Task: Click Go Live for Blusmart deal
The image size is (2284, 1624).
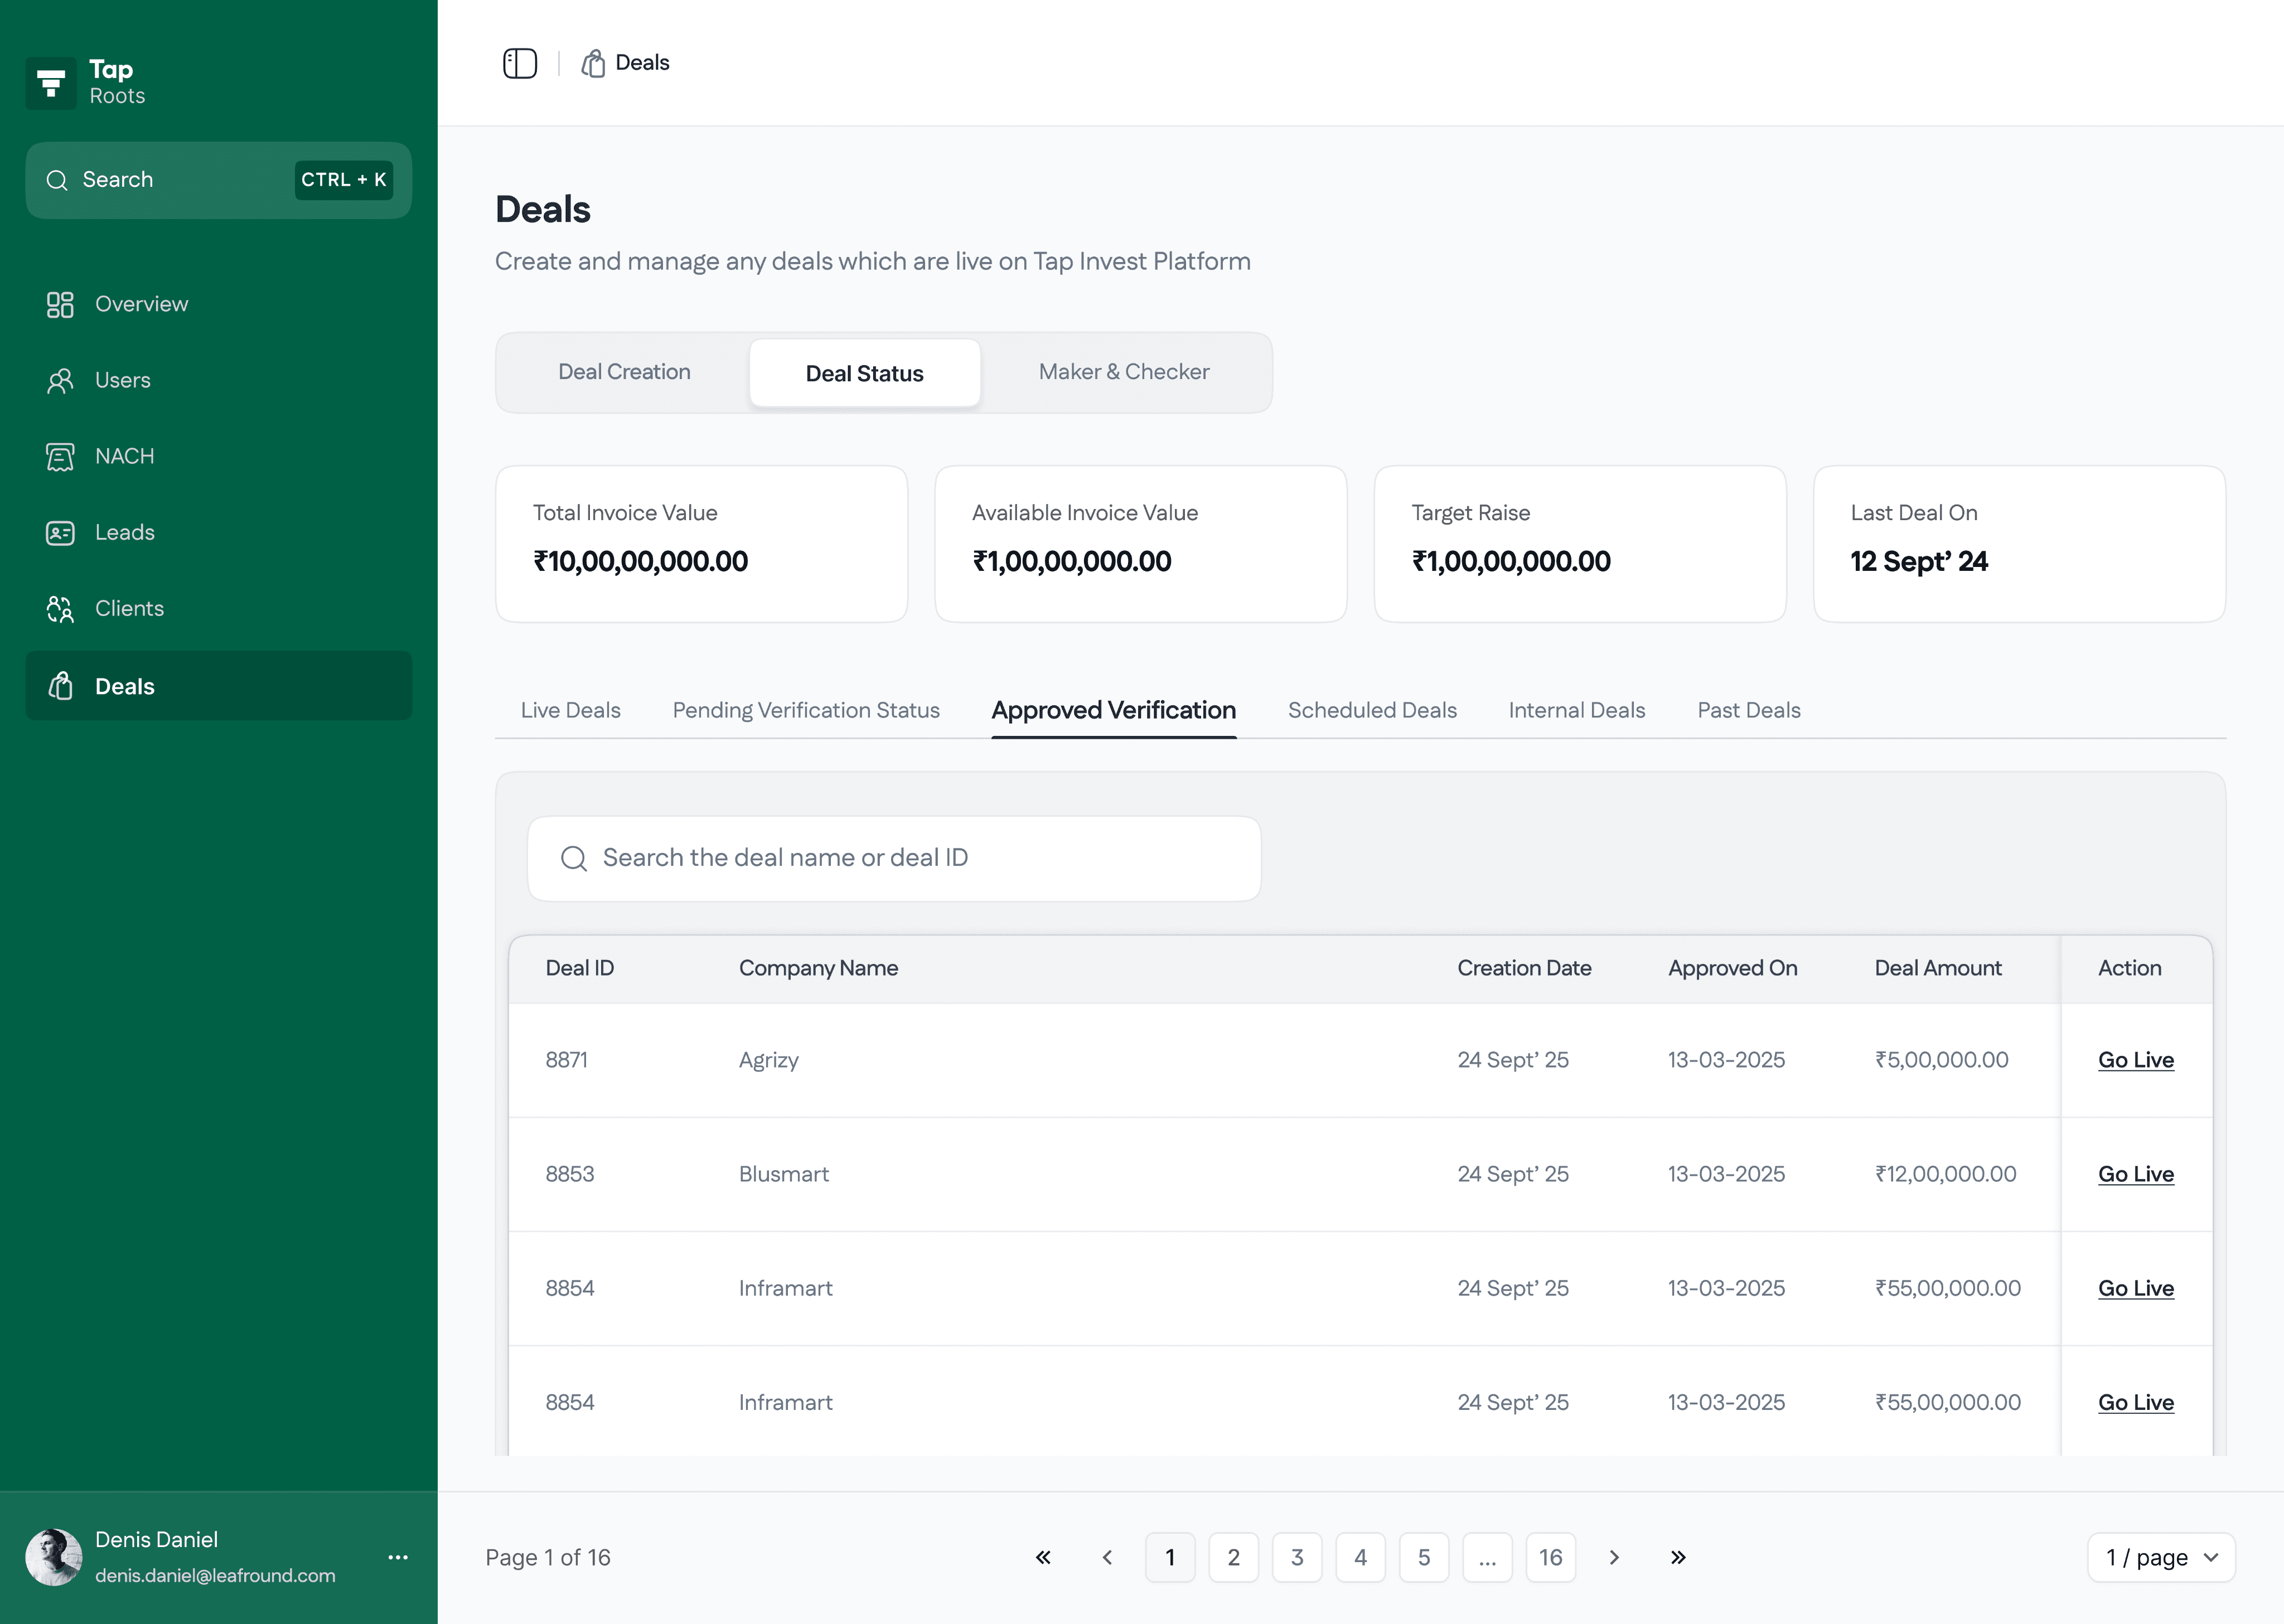Action: (2135, 1174)
